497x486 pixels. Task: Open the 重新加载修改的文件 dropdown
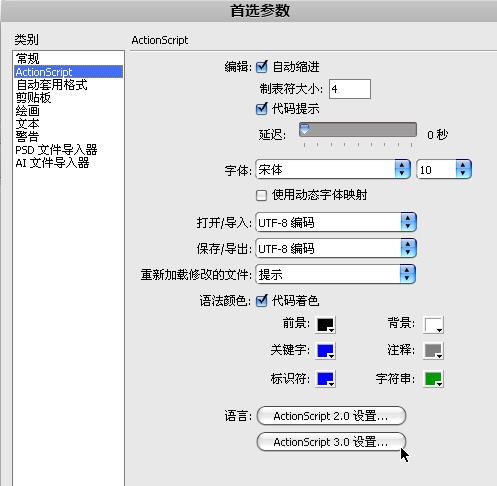(336, 274)
